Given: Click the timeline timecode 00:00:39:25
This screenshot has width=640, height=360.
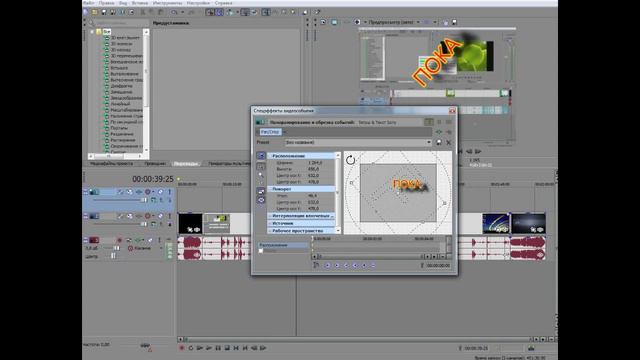Looking at the screenshot, I should point(153,179).
